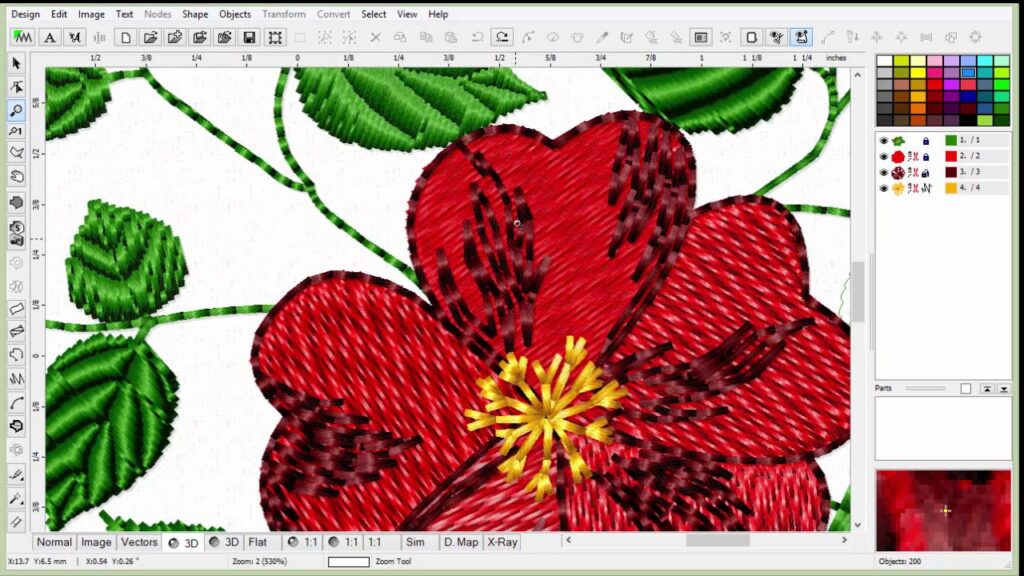Select the arrow selection tool
Image resolution: width=1024 pixels, height=576 pixels.
15,63
